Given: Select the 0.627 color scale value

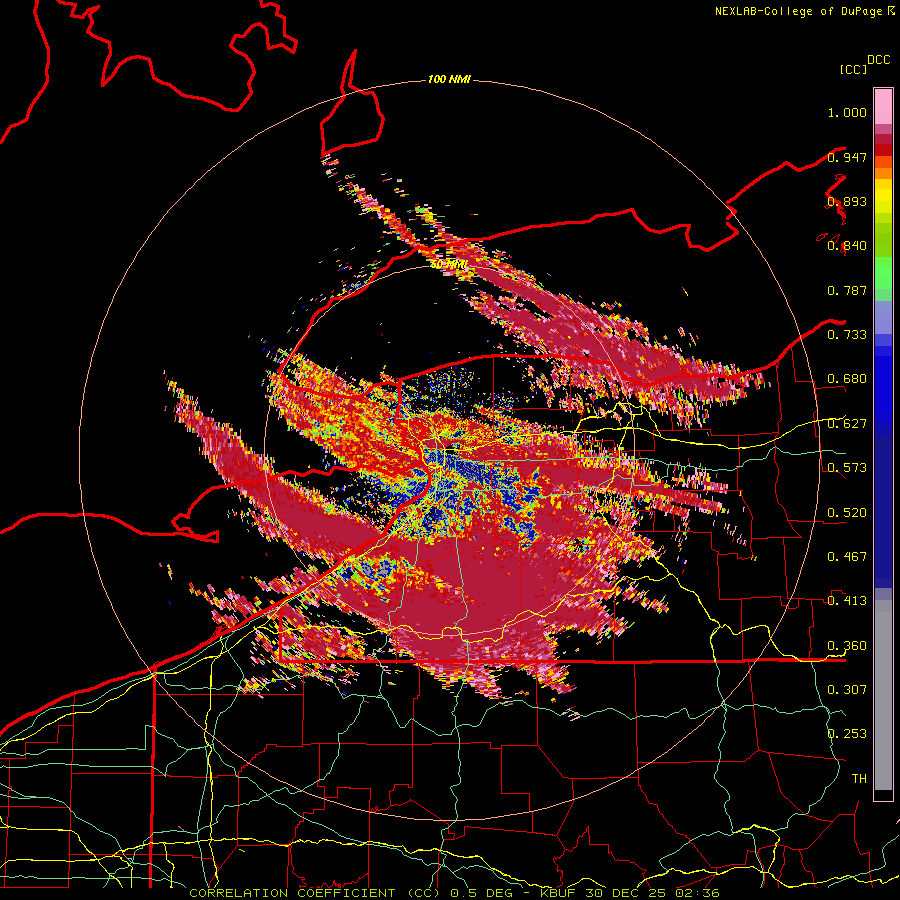Looking at the screenshot, I should coord(847,424).
